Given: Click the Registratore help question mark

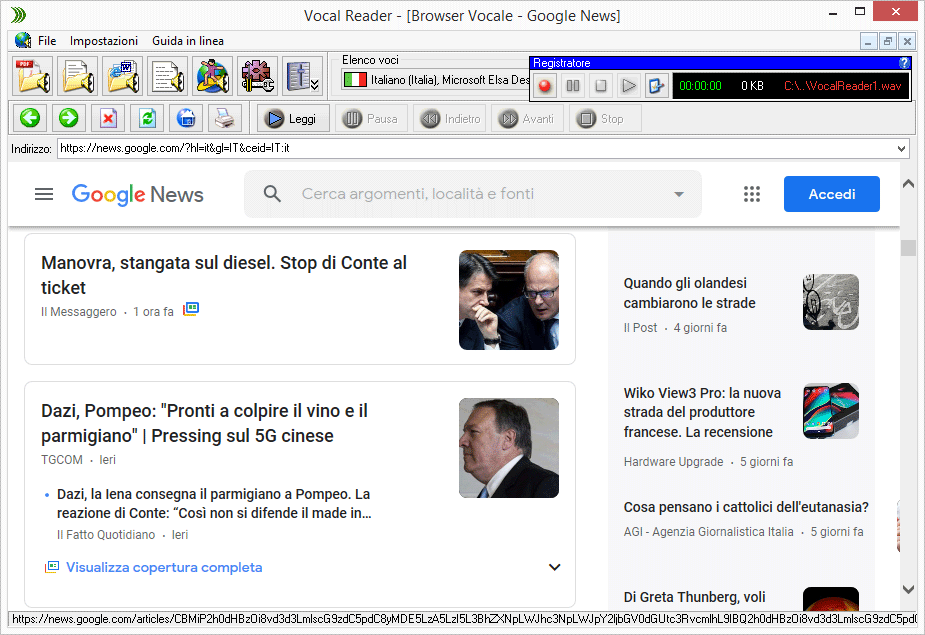Looking at the screenshot, I should [x=904, y=63].
